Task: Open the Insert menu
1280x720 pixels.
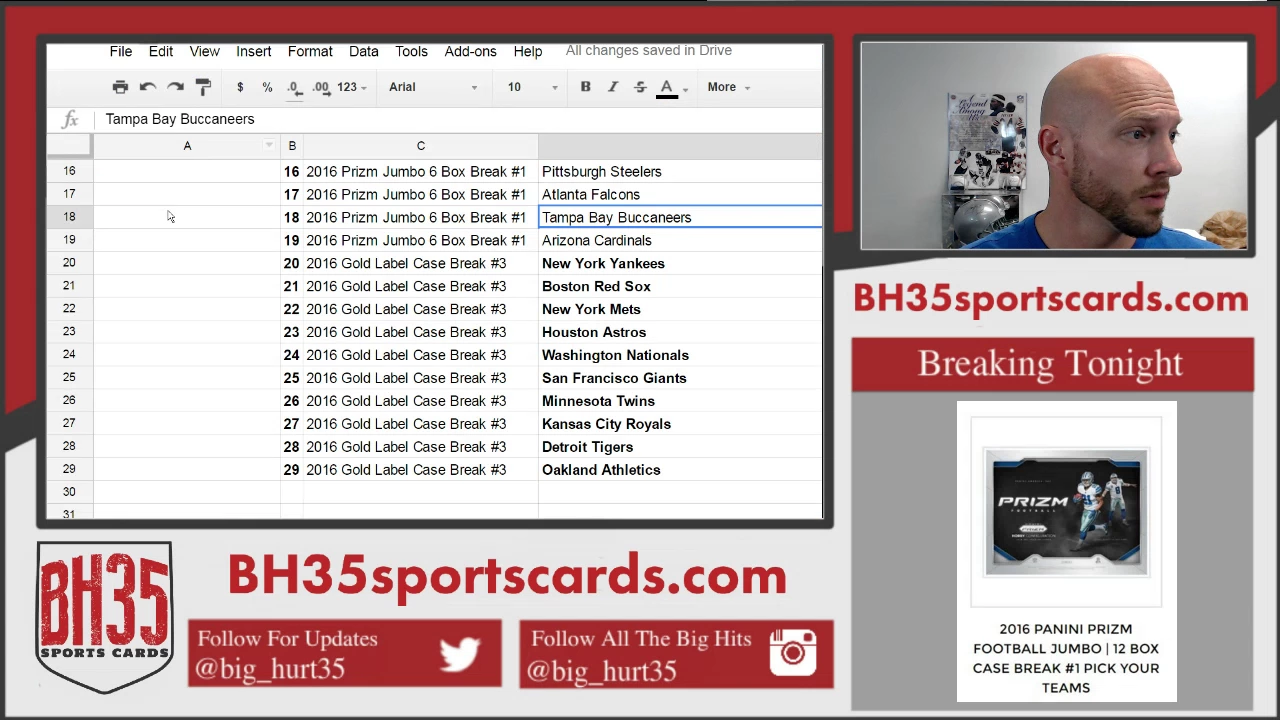Action: coord(254,51)
